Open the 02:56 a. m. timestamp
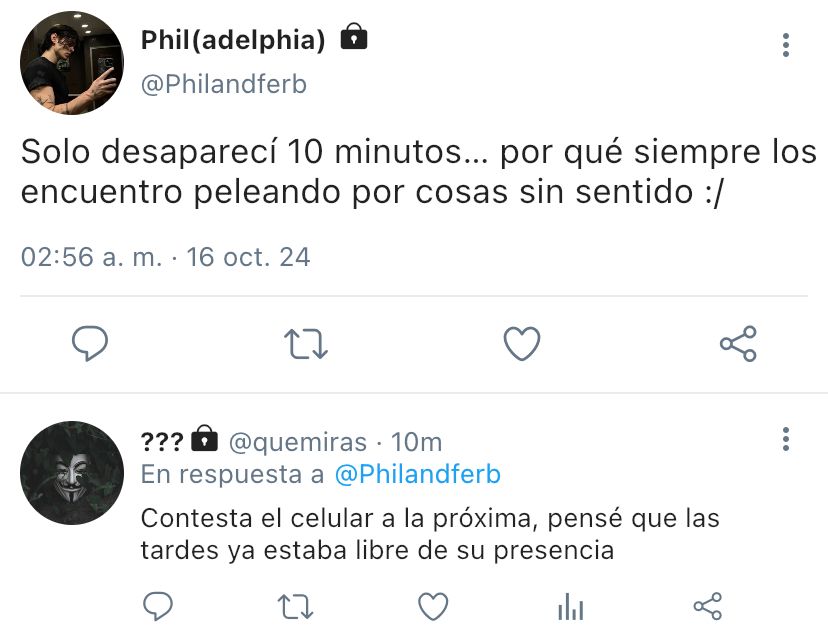Viewport: 828px width, 639px height. coord(92,257)
